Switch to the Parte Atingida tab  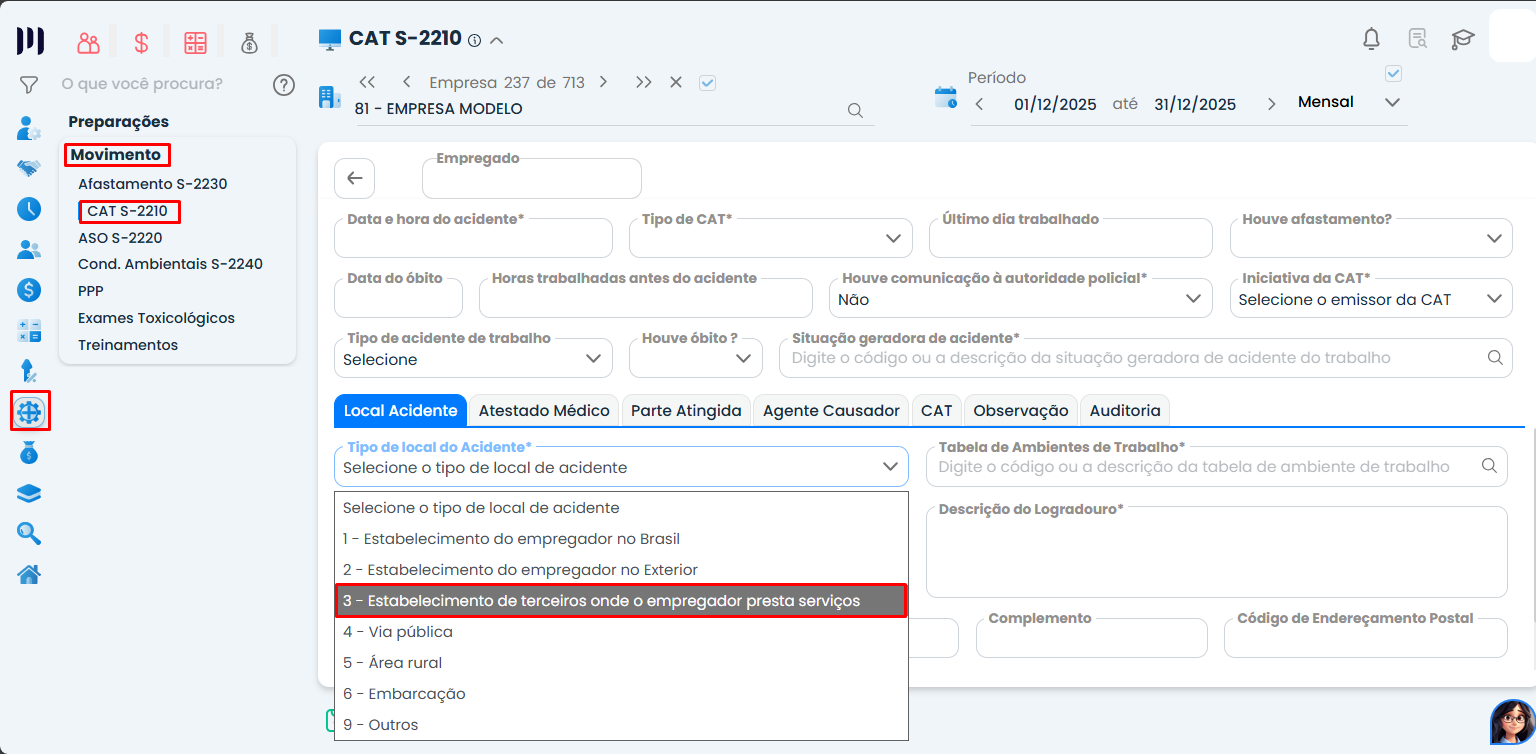[x=686, y=410]
